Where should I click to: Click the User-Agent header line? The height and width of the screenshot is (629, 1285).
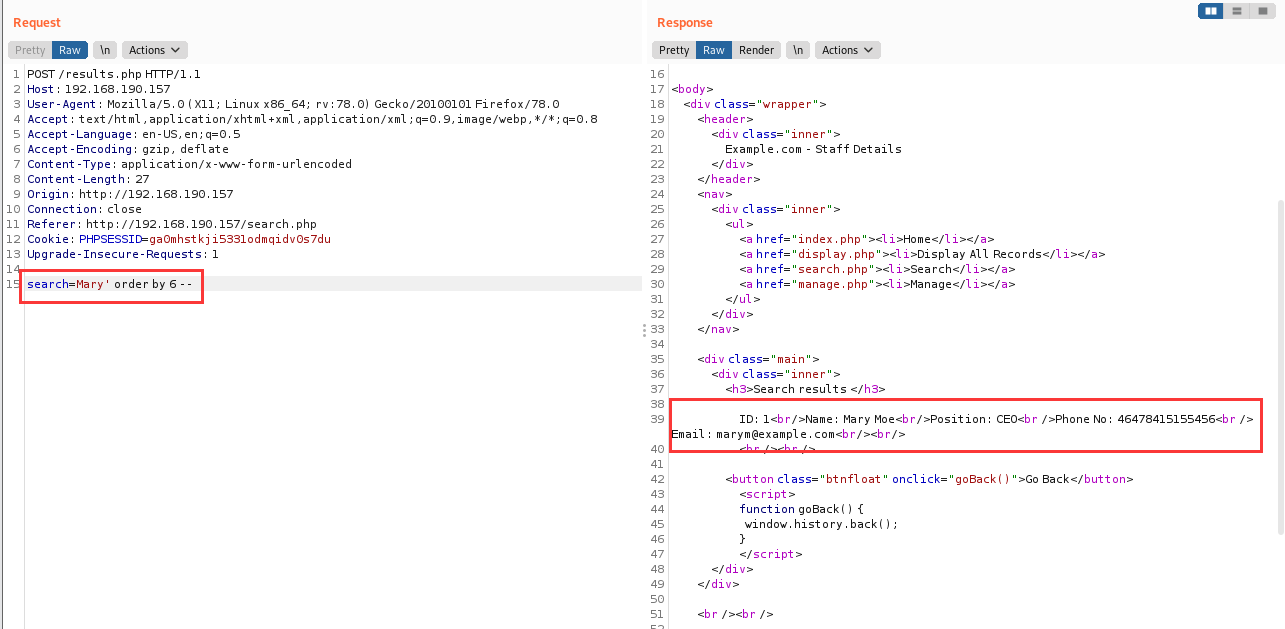[x=293, y=104]
